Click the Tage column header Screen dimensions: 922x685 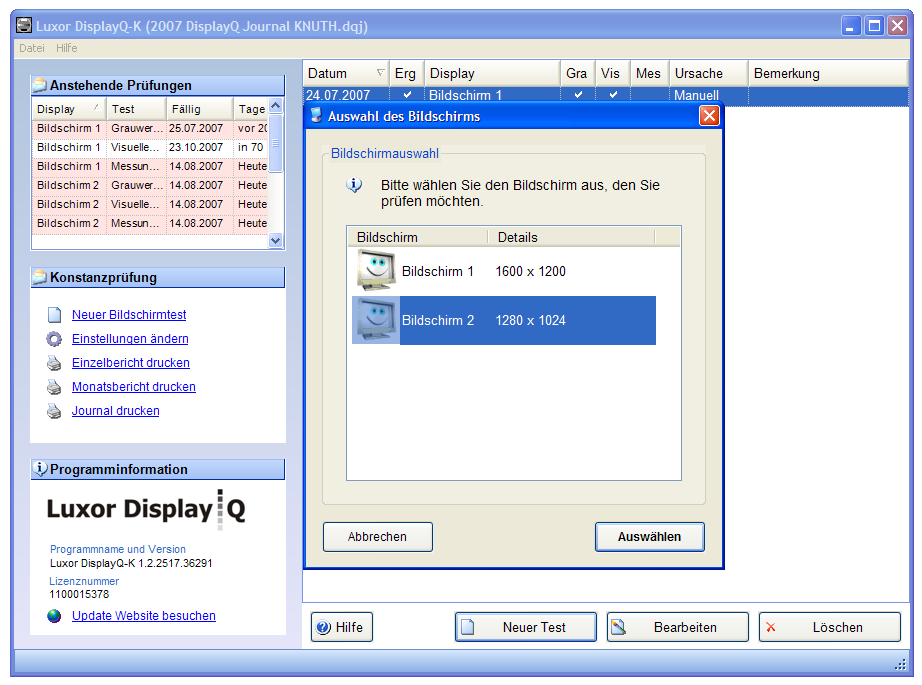(251, 109)
